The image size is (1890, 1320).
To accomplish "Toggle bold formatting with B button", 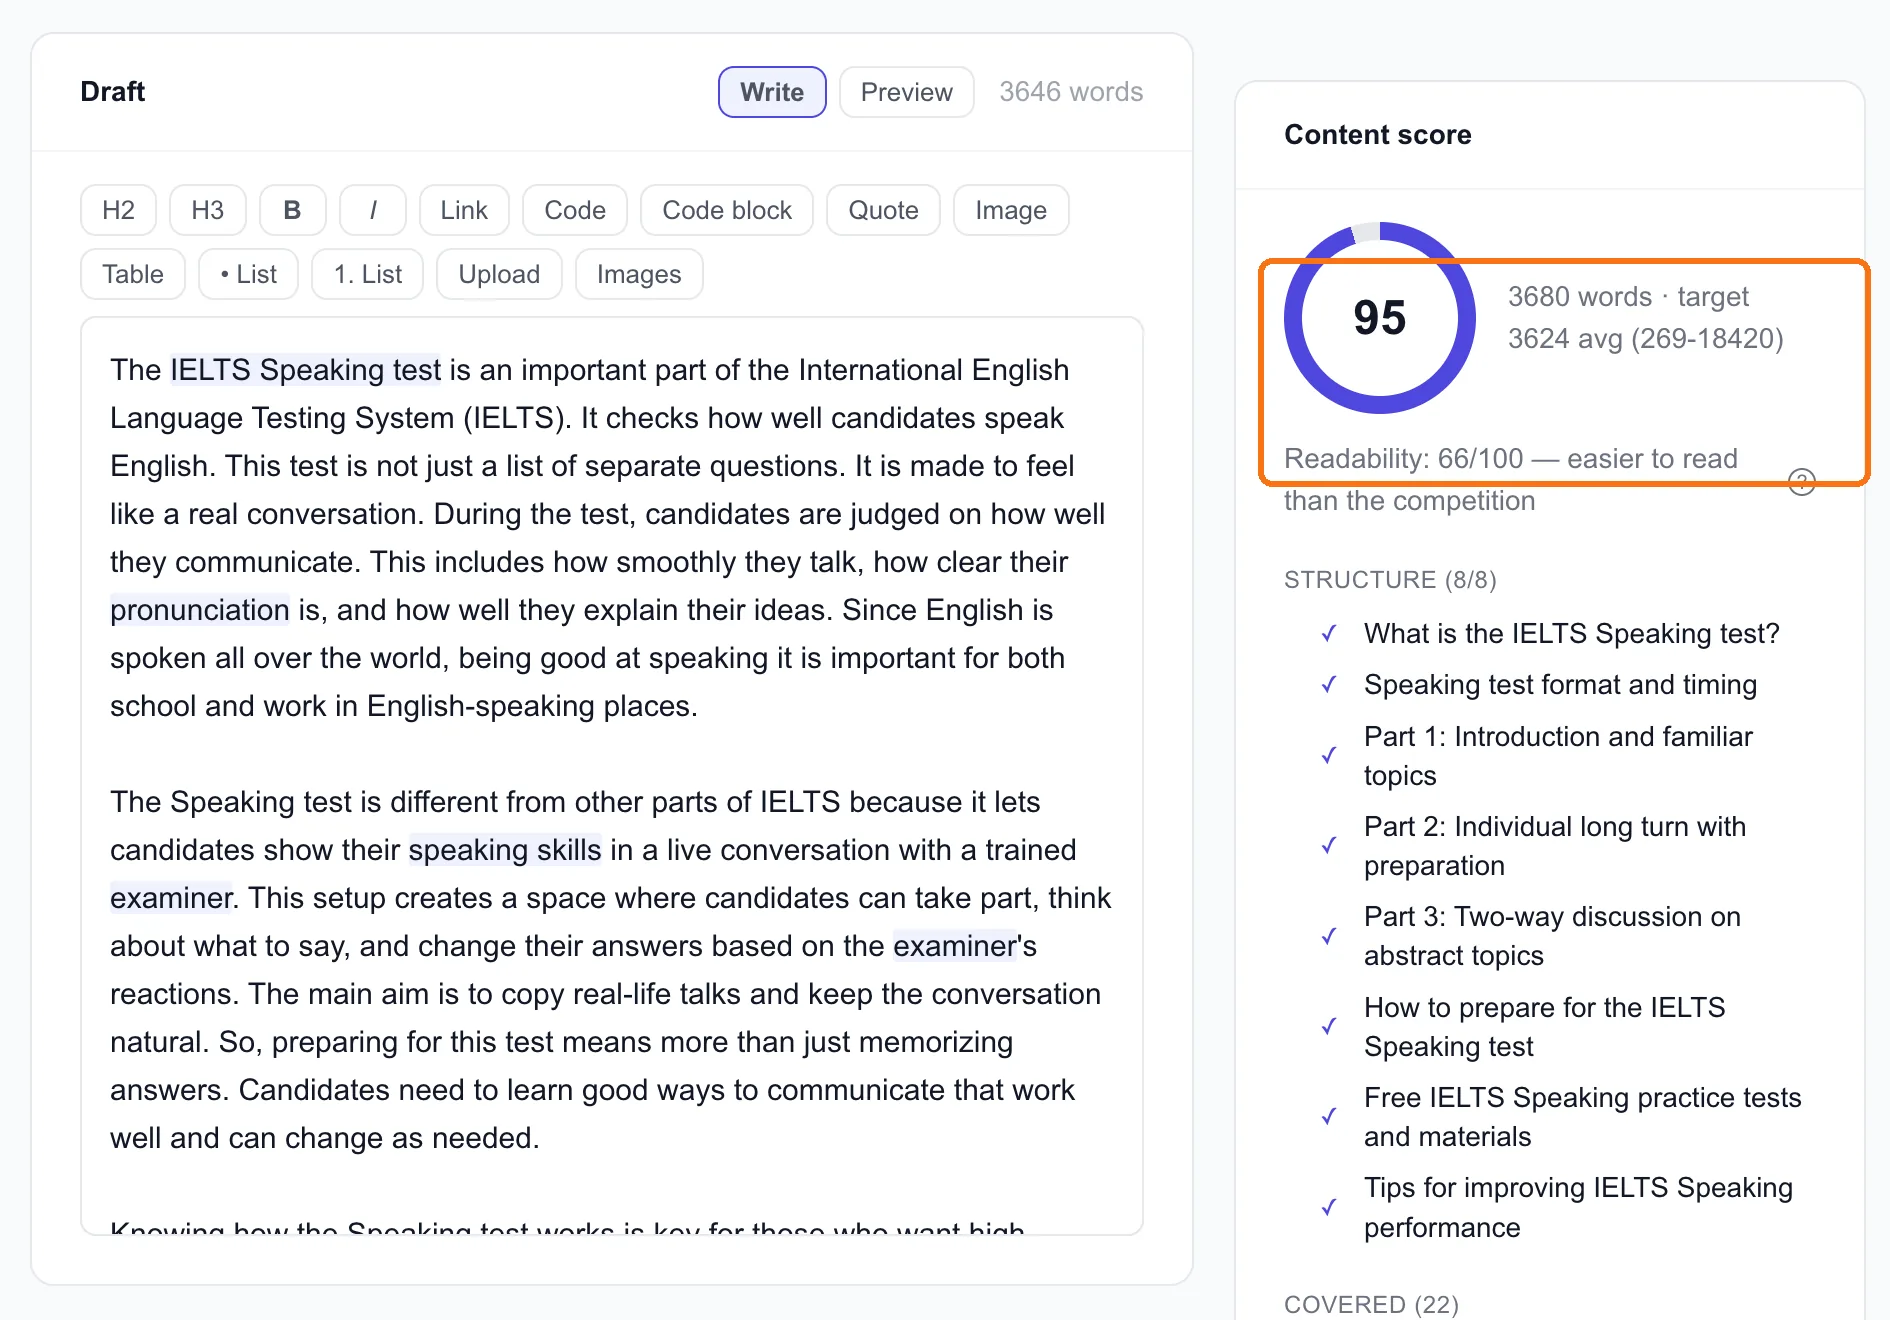I will 292,210.
